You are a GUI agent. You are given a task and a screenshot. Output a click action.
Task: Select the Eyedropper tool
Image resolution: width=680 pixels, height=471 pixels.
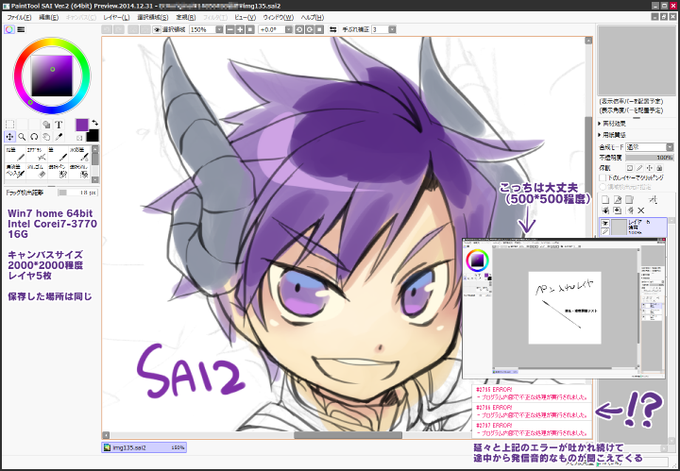pos(59,137)
